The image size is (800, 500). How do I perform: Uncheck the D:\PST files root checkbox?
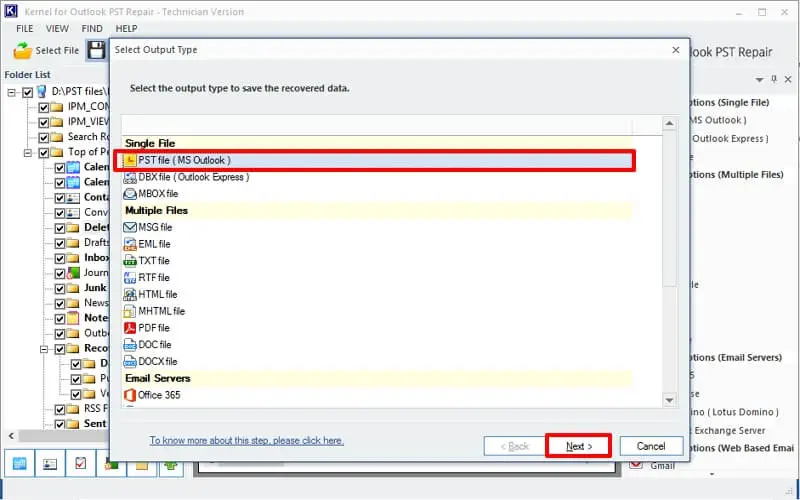point(28,92)
